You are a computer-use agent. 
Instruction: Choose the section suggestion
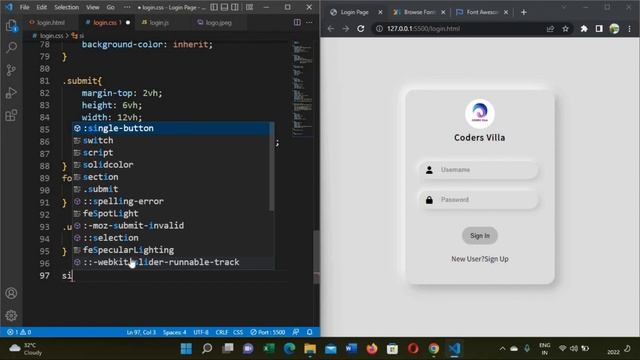173,177
